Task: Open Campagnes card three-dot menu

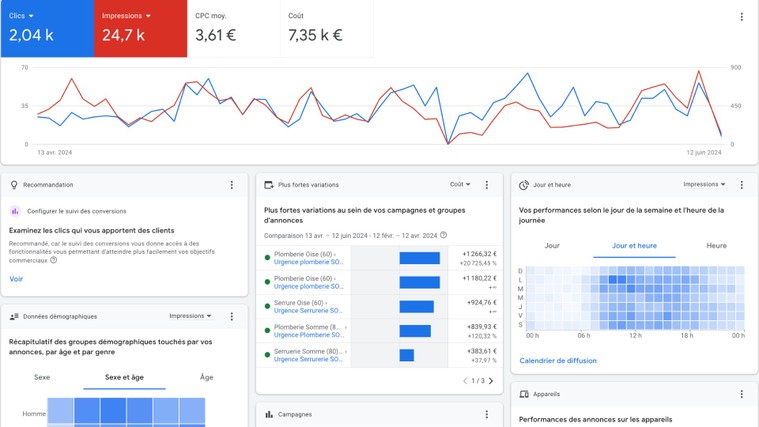Action: point(486,414)
